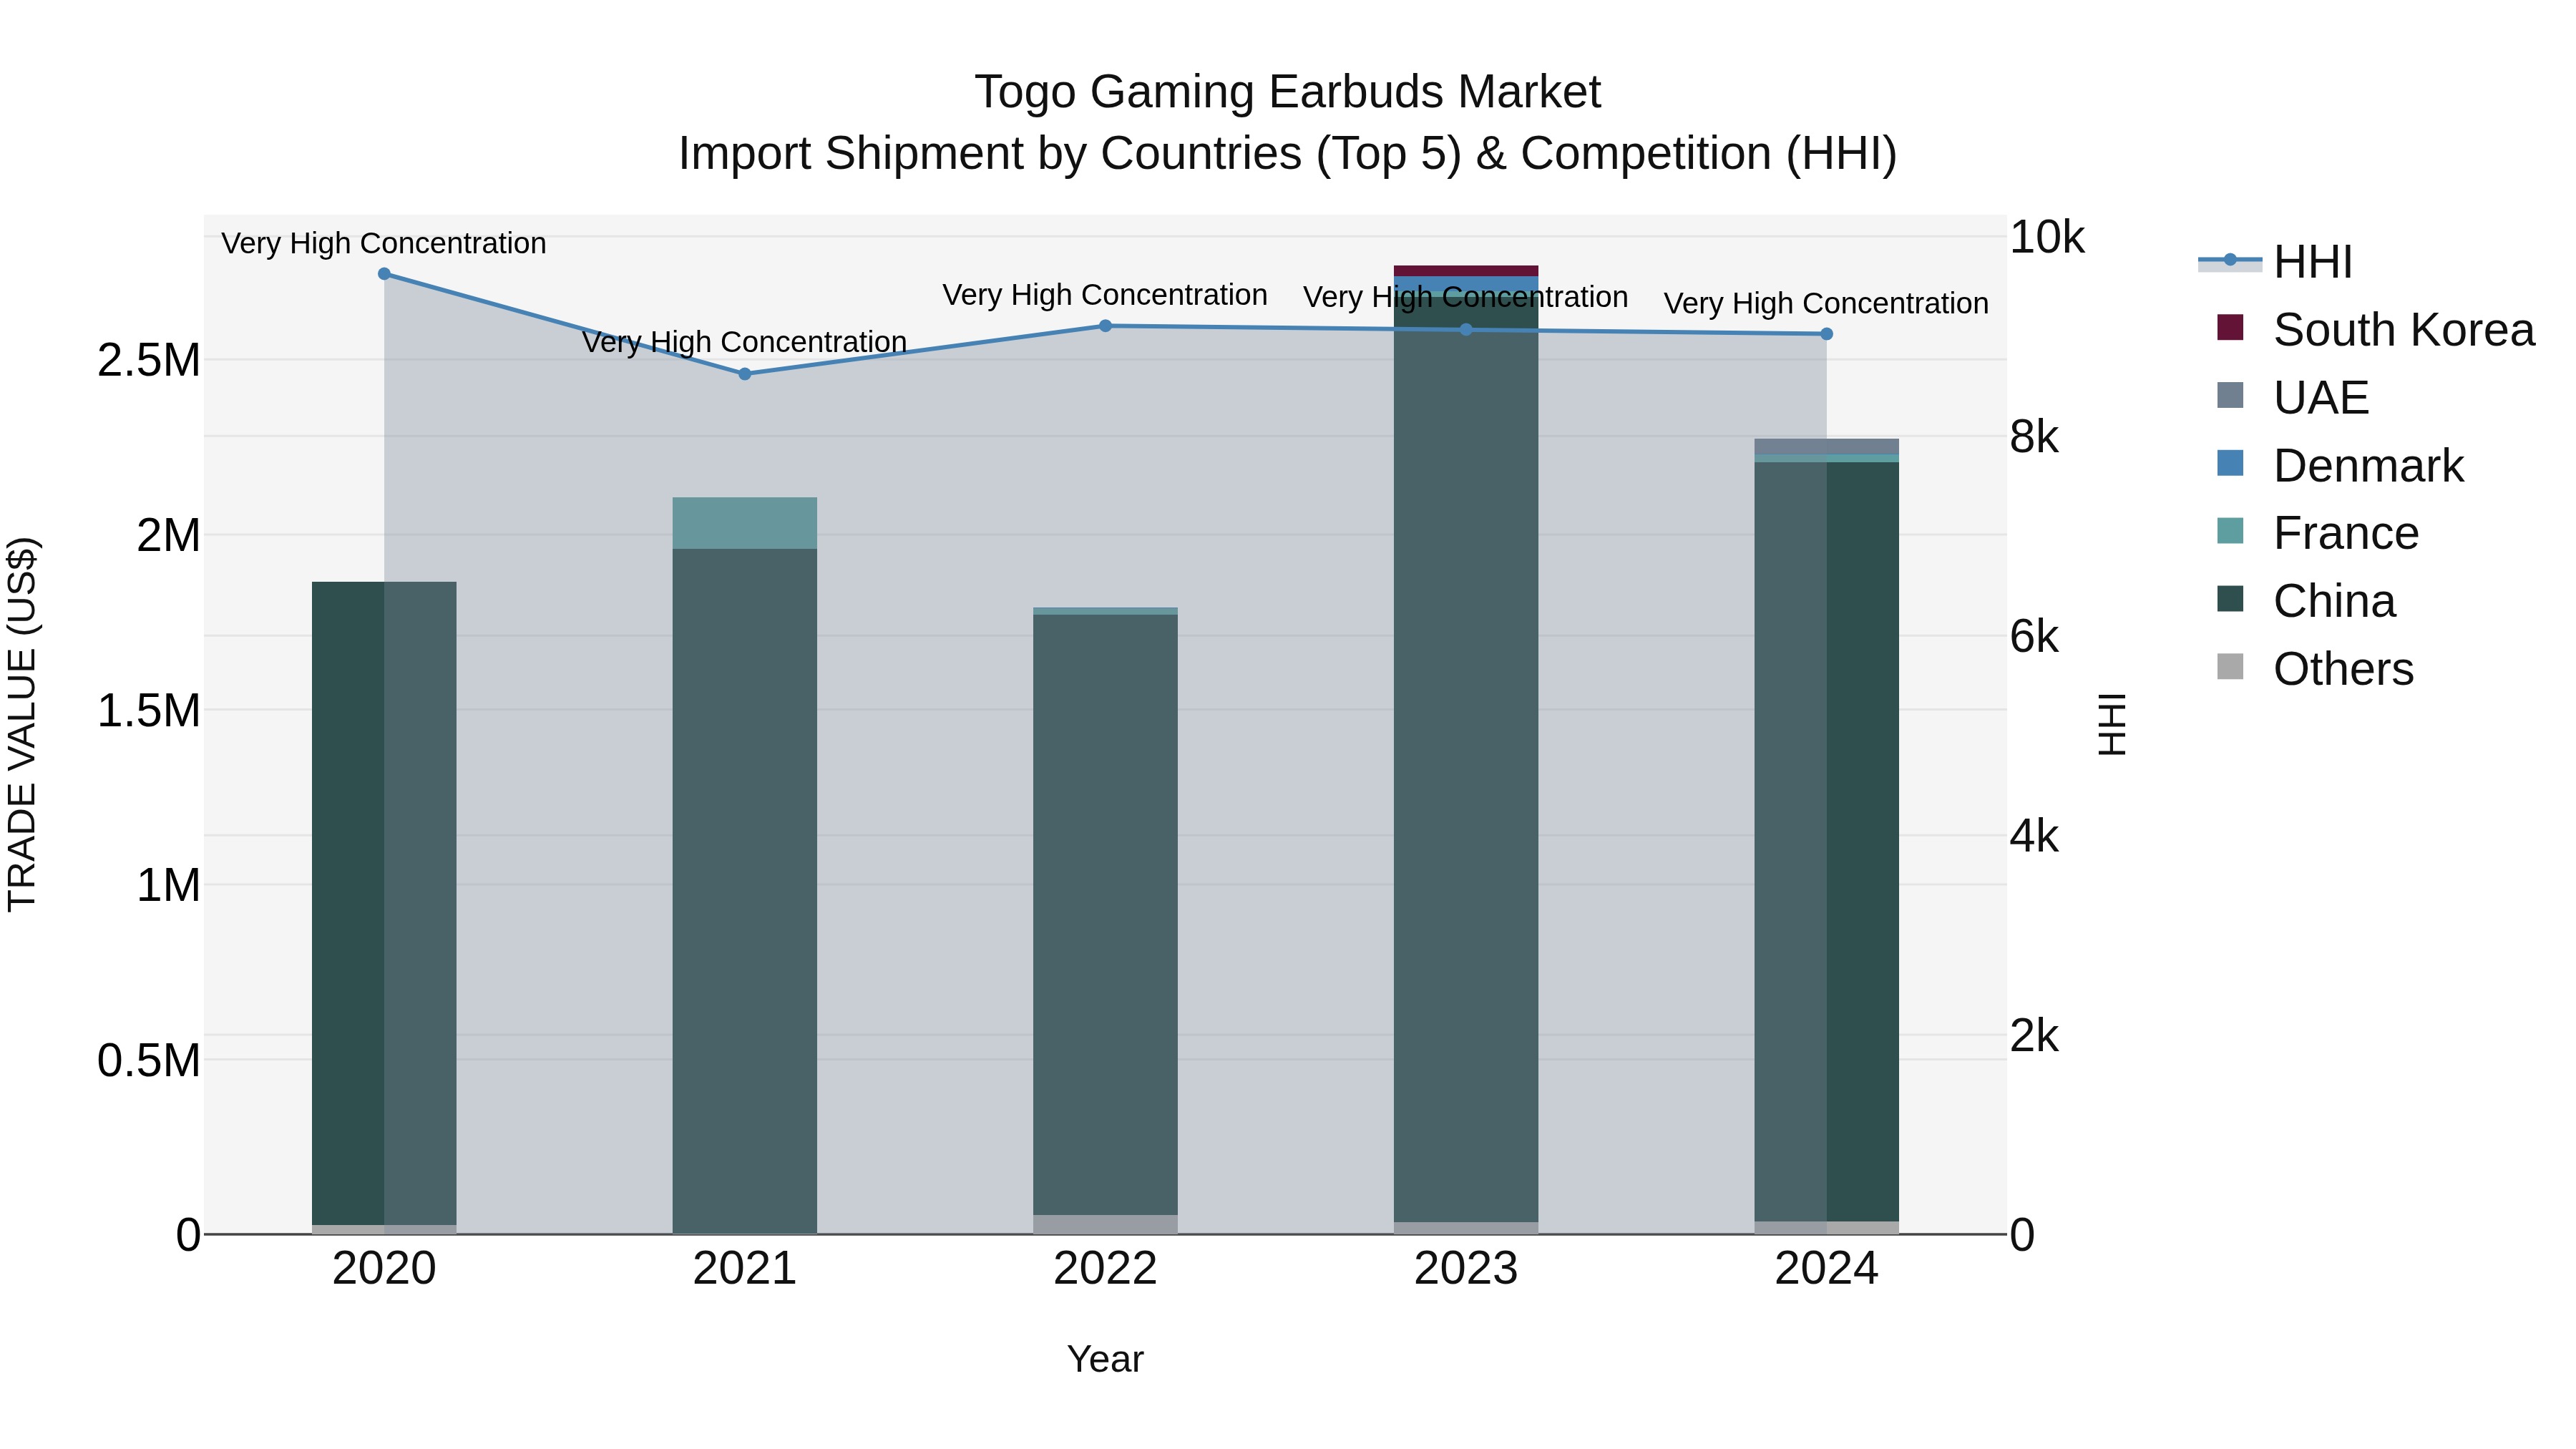
Task: Click the chart title Togo Gaming Earbuds Market
Action: (x=1288, y=92)
